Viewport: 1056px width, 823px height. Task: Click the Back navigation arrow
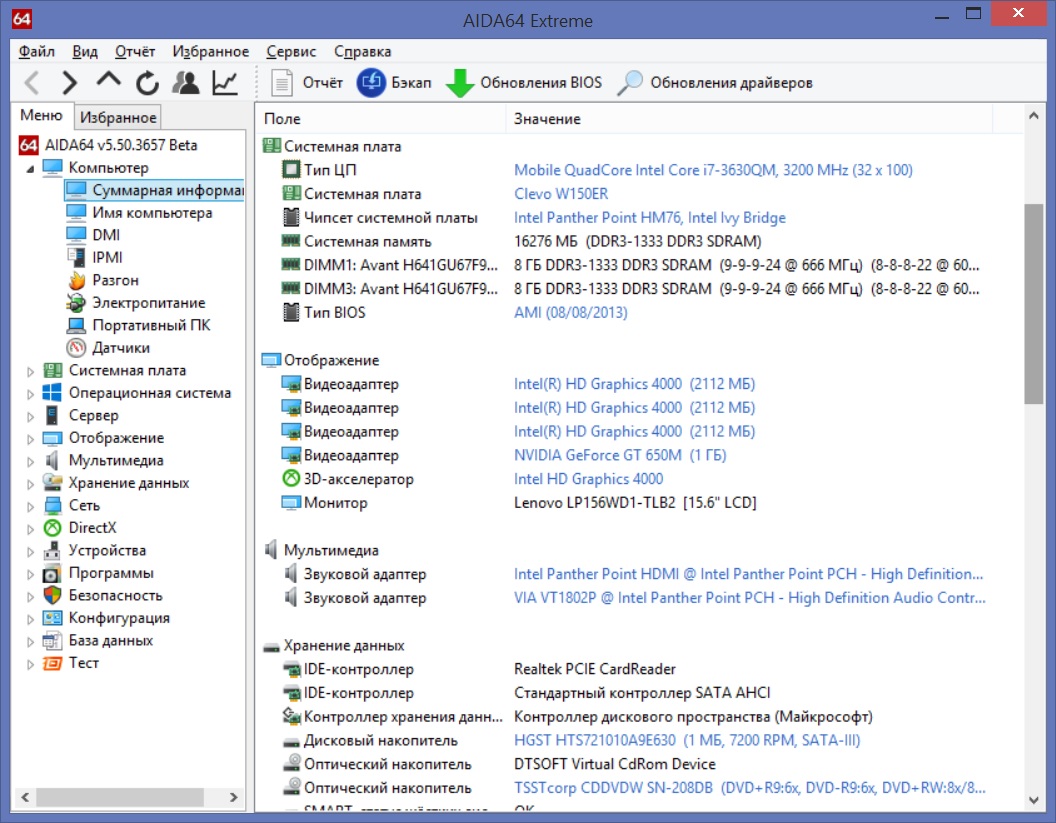pos(32,83)
